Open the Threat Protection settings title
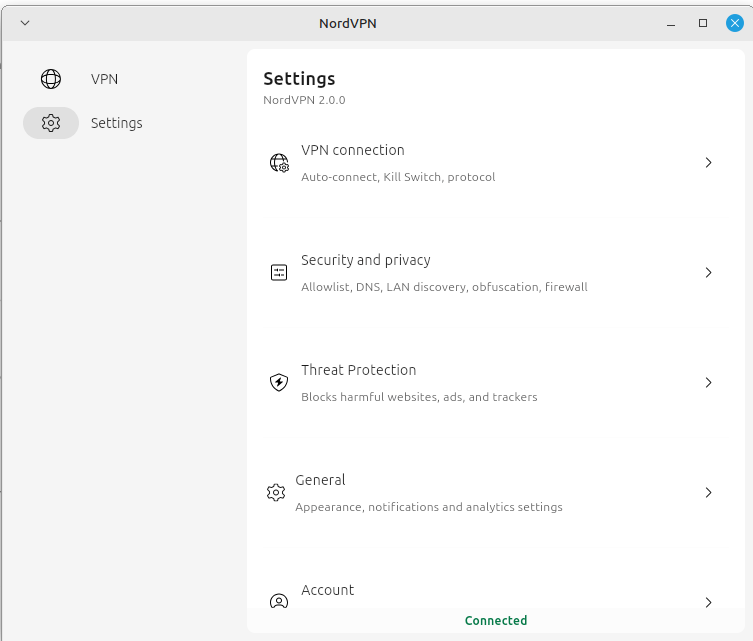The height and width of the screenshot is (641, 753). [x=359, y=370]
